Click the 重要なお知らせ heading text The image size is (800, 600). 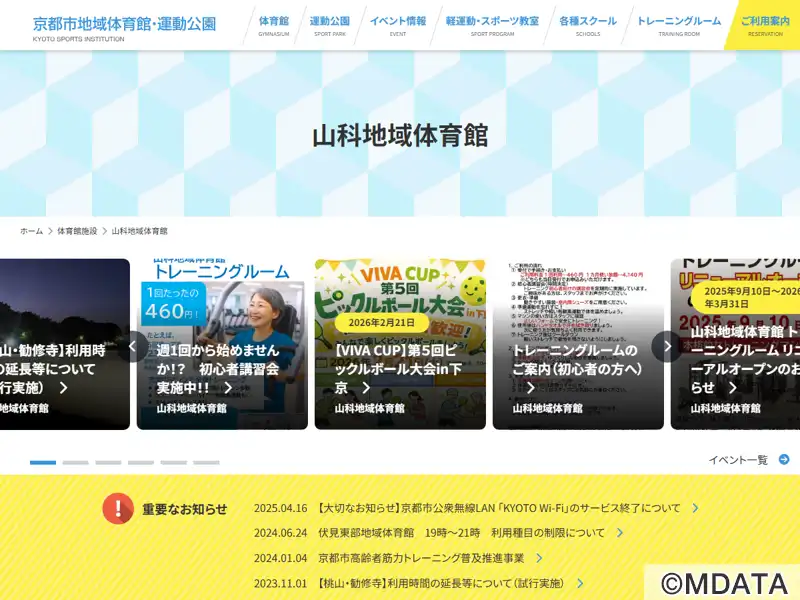coord(185,509)
